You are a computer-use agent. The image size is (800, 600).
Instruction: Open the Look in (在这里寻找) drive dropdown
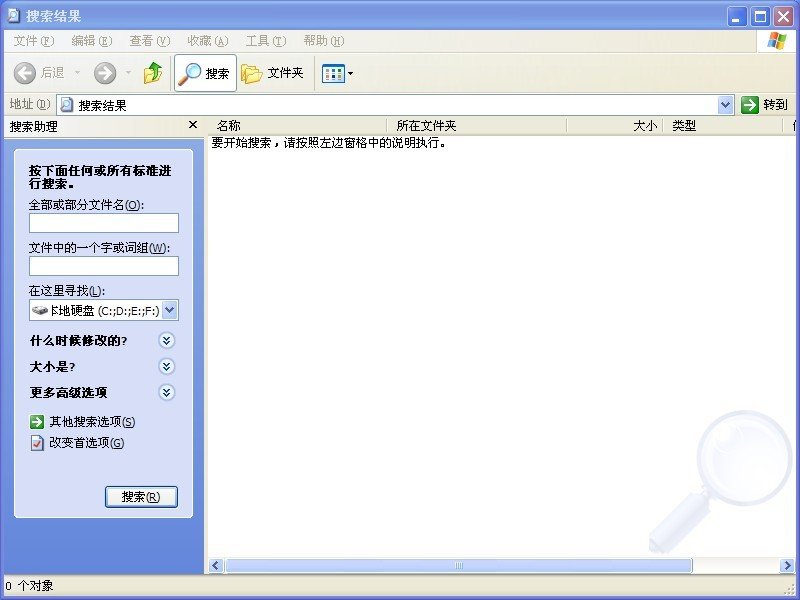click(x=170, y=310)
